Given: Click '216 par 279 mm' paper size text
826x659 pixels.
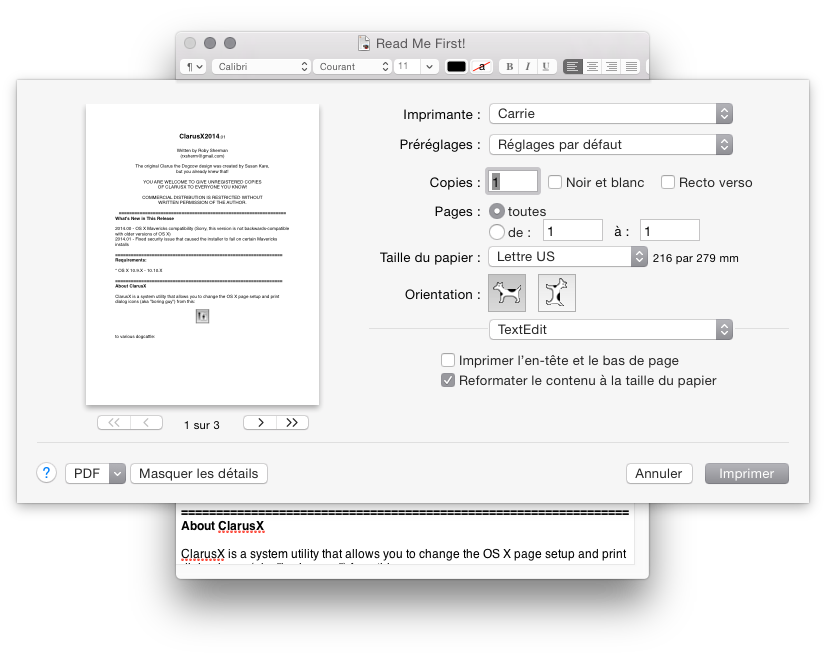Looking at the screenshot, I should pyautogui.click(x=695, y=258).
